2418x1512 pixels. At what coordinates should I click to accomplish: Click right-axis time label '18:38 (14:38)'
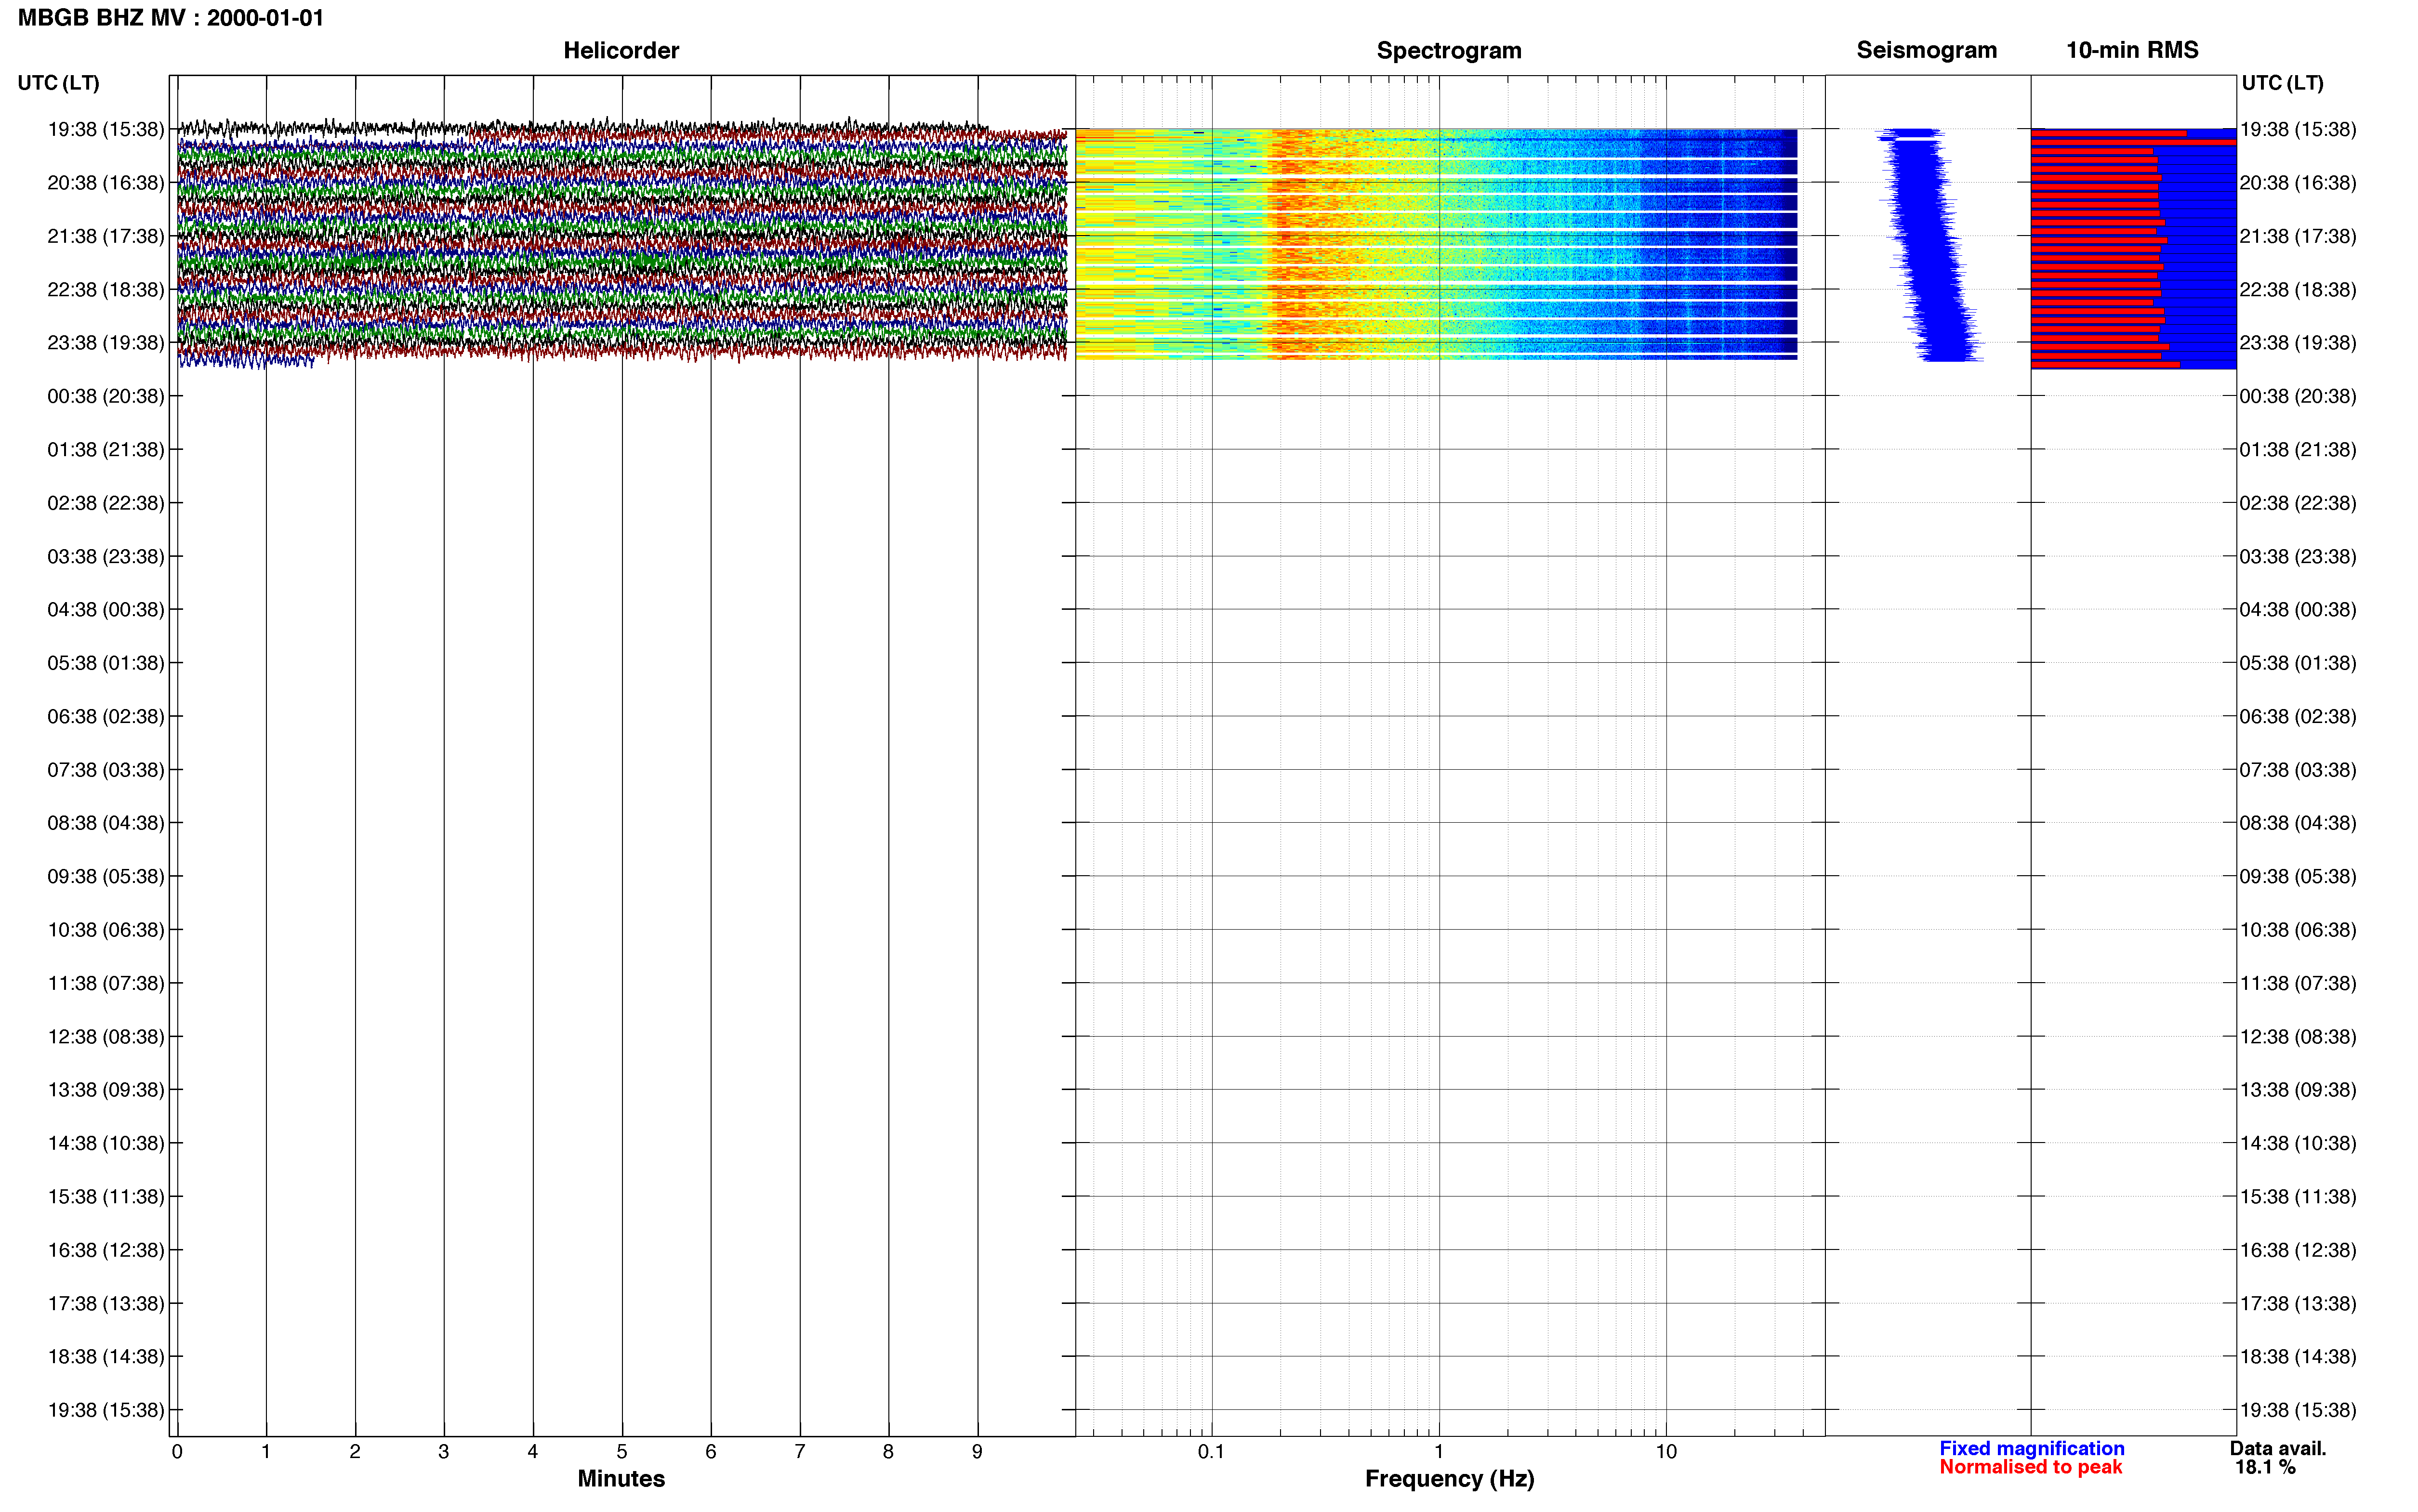click(x=2298, y=1357)
